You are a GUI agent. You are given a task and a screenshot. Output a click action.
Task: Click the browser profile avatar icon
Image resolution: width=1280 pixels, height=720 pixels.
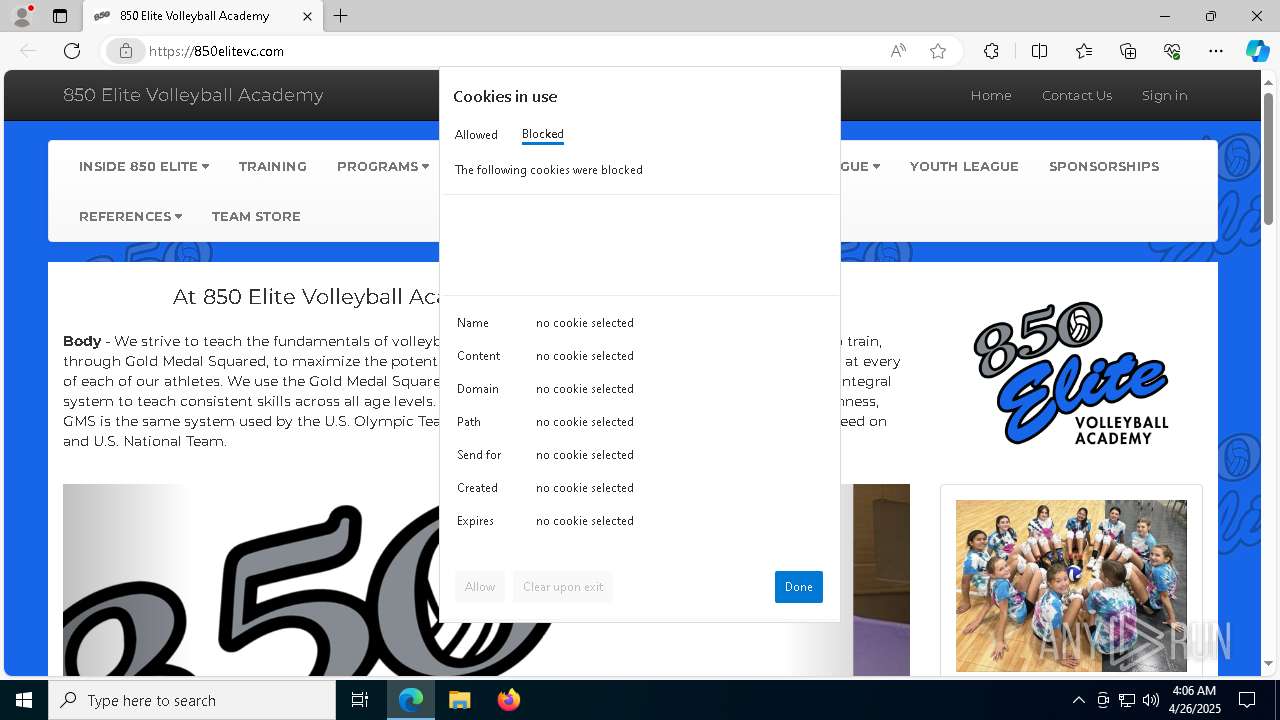22,16
